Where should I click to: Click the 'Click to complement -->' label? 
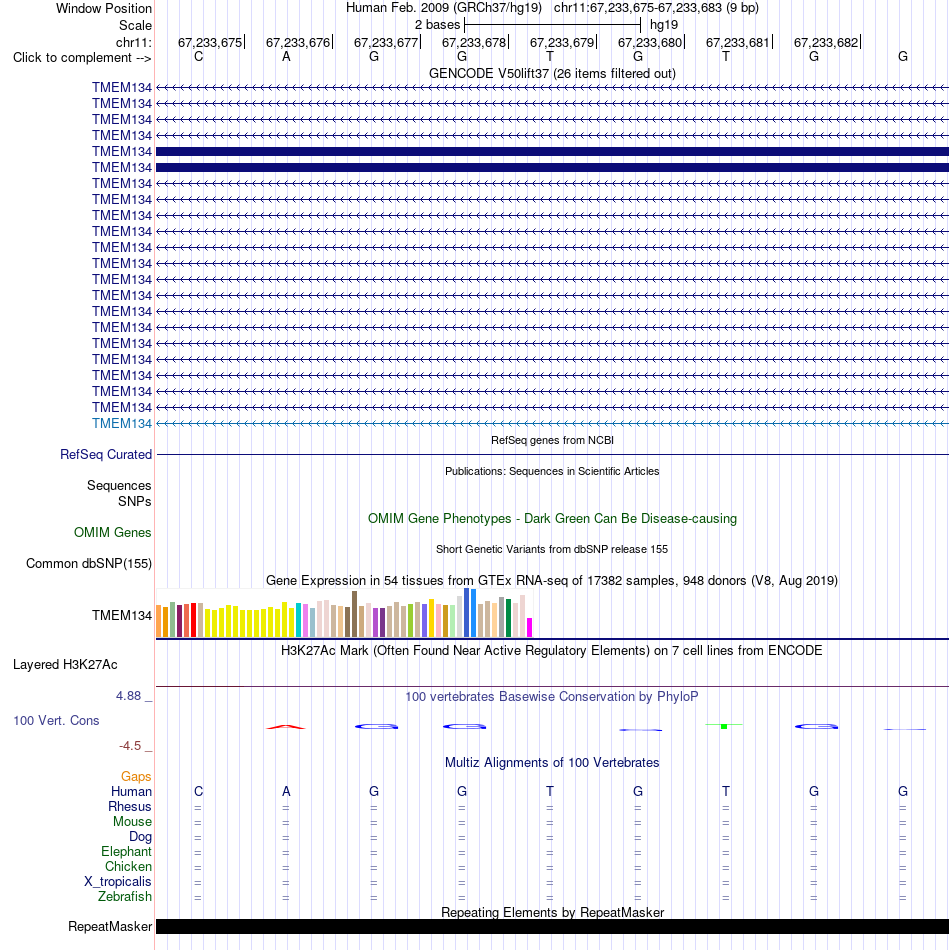point(82,58)
